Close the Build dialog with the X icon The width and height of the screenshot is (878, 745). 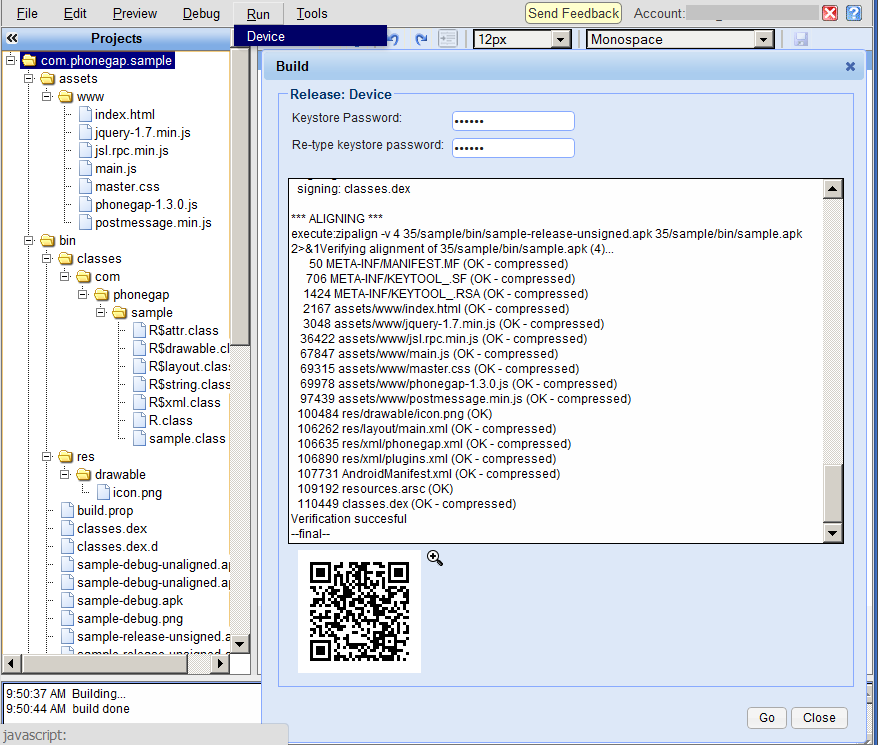(850, 67)
